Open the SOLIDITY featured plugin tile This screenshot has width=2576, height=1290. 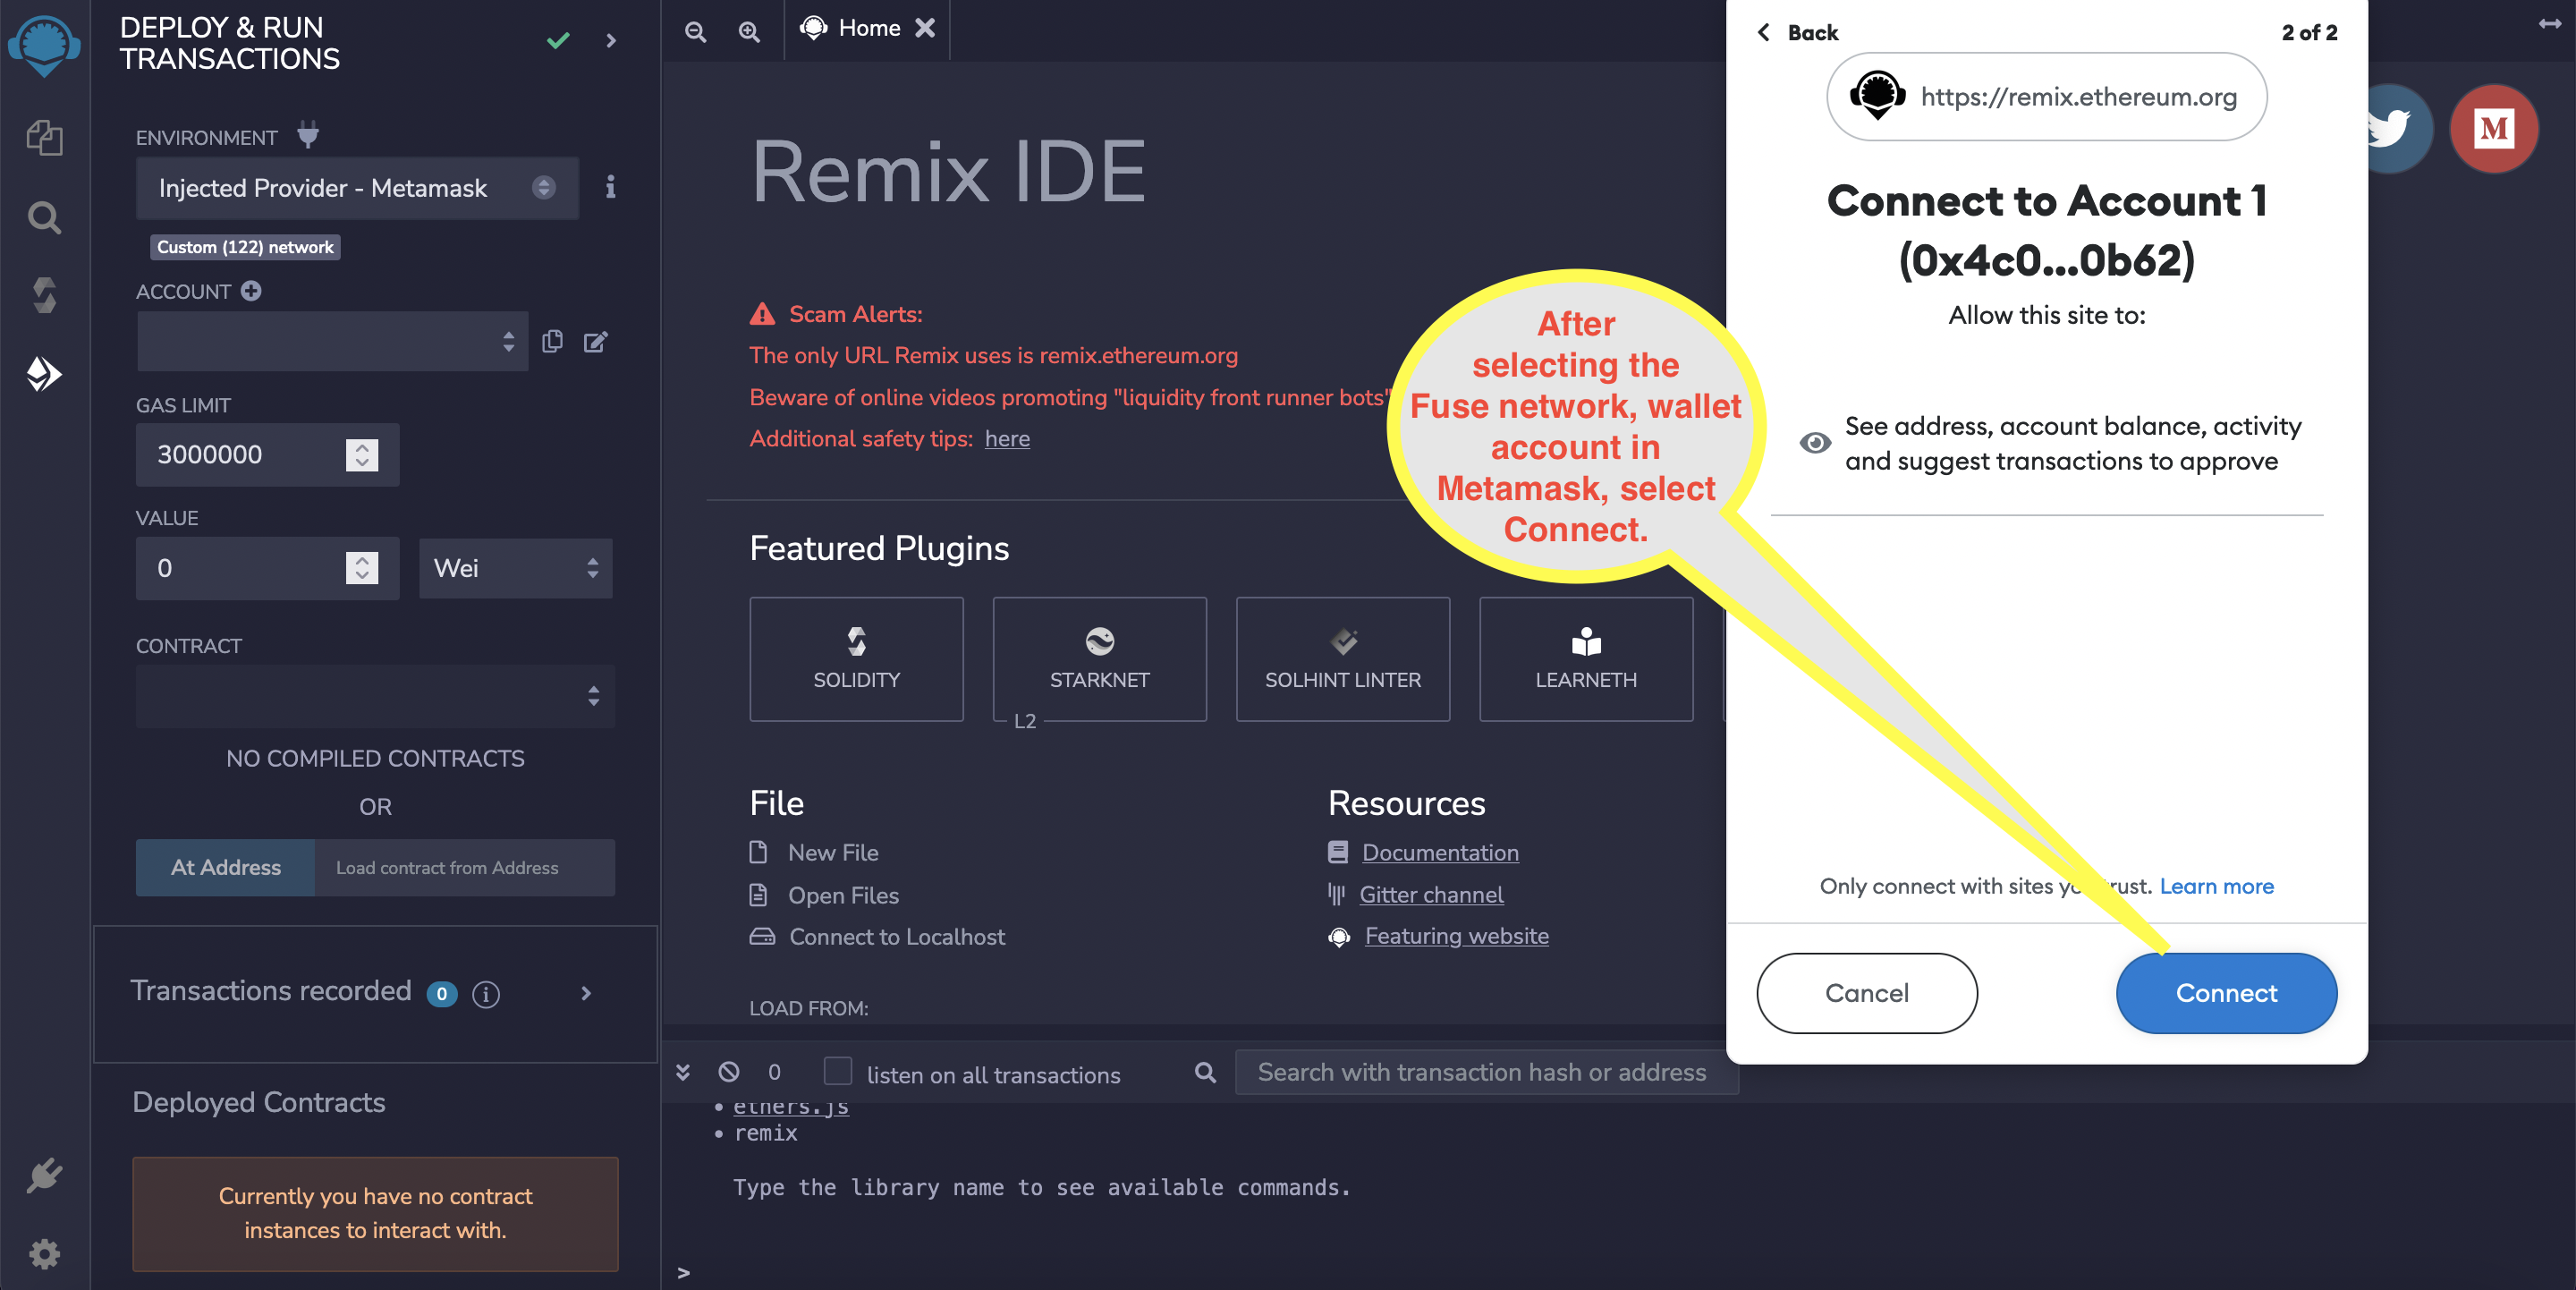click(856, 659)
